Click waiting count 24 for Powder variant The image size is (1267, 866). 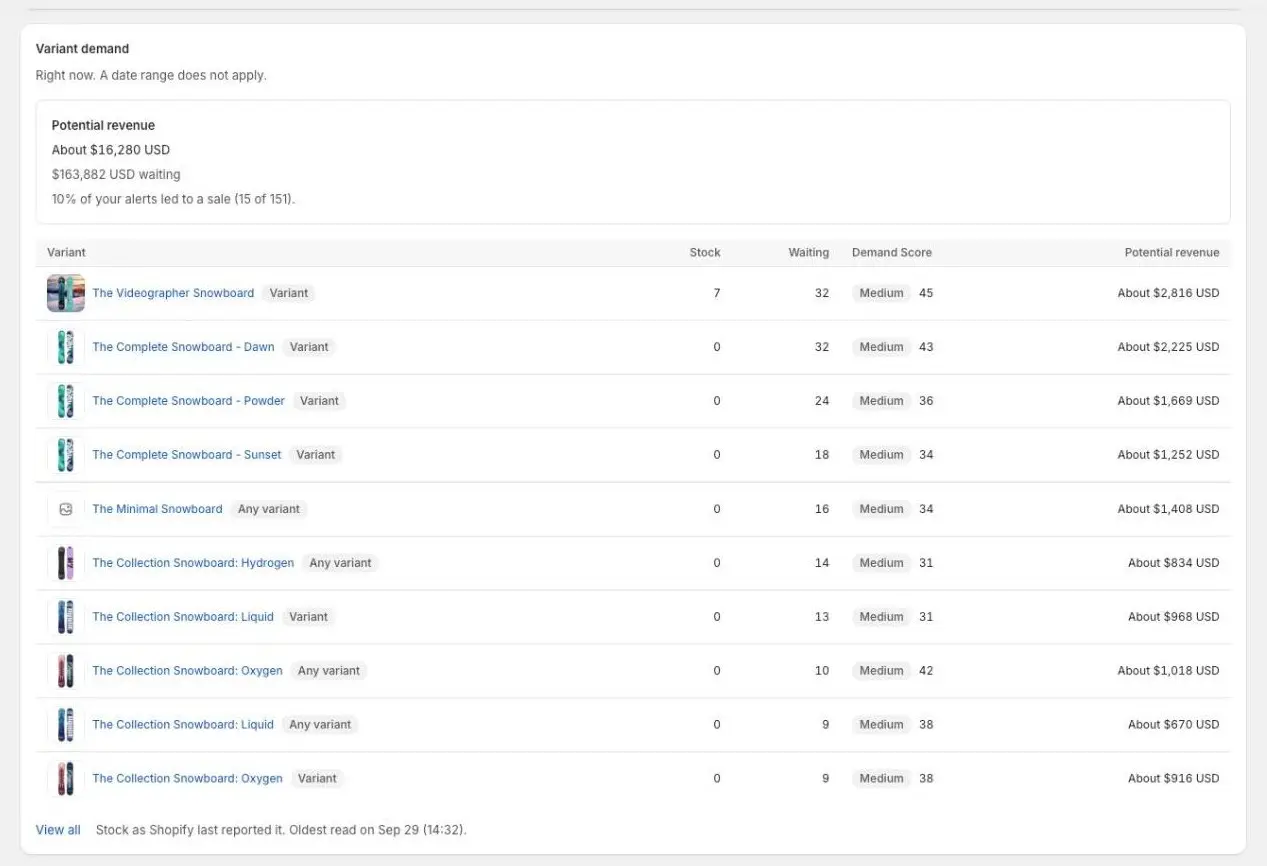tap(822, 401)
